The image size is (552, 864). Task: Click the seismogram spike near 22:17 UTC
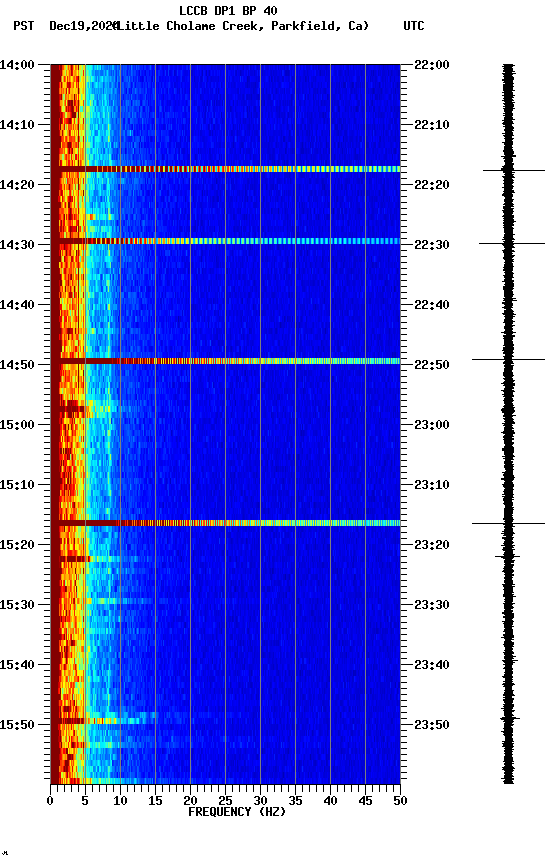coord(514,170)
